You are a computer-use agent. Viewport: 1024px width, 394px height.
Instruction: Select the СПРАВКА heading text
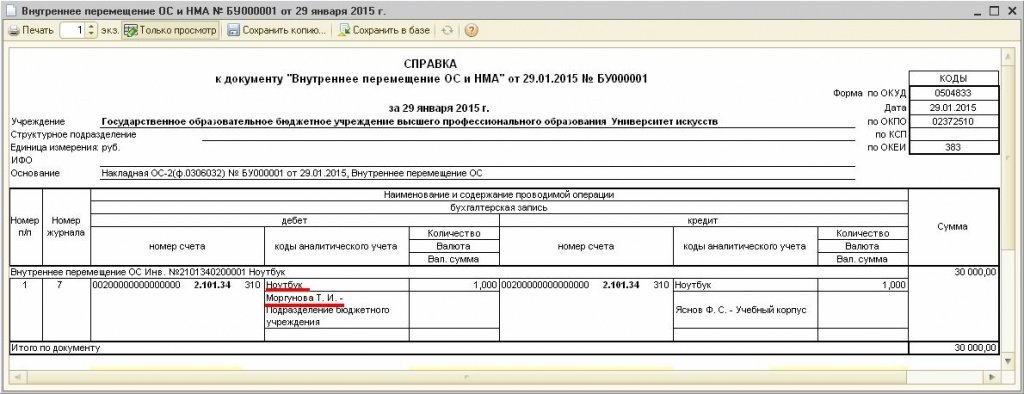430,64
